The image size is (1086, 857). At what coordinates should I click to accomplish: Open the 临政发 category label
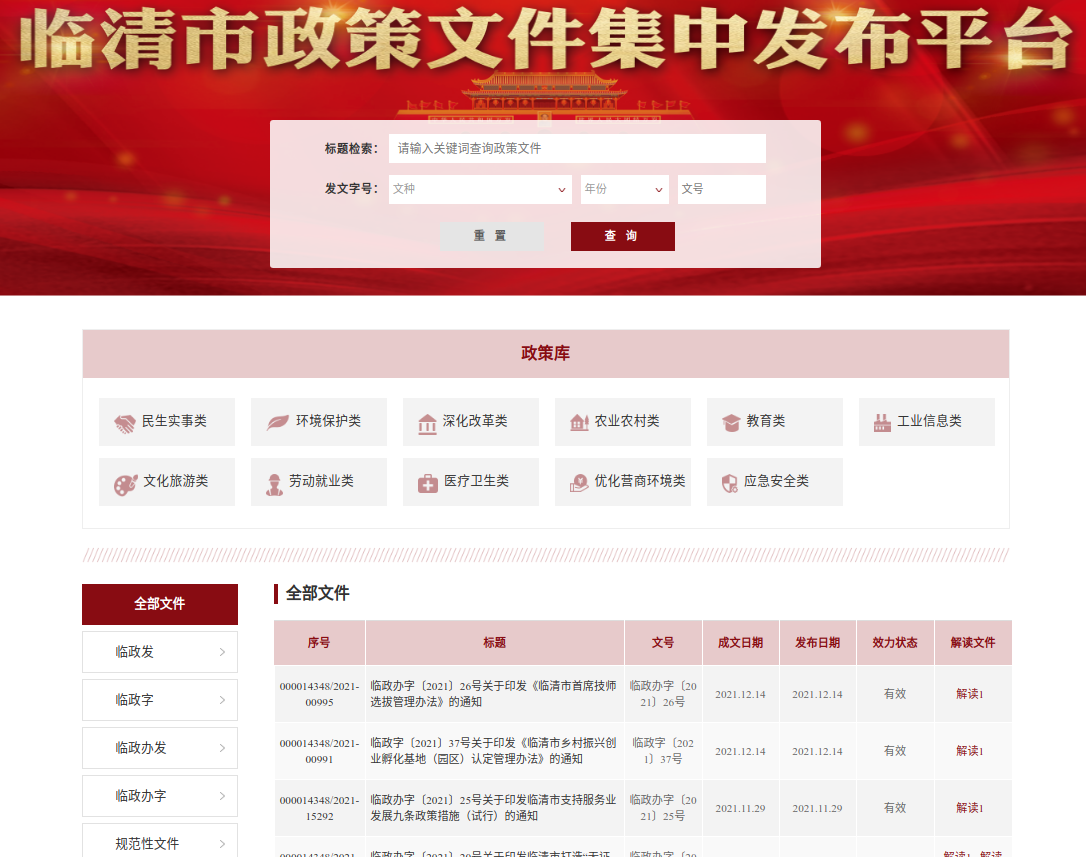[134, 652]
